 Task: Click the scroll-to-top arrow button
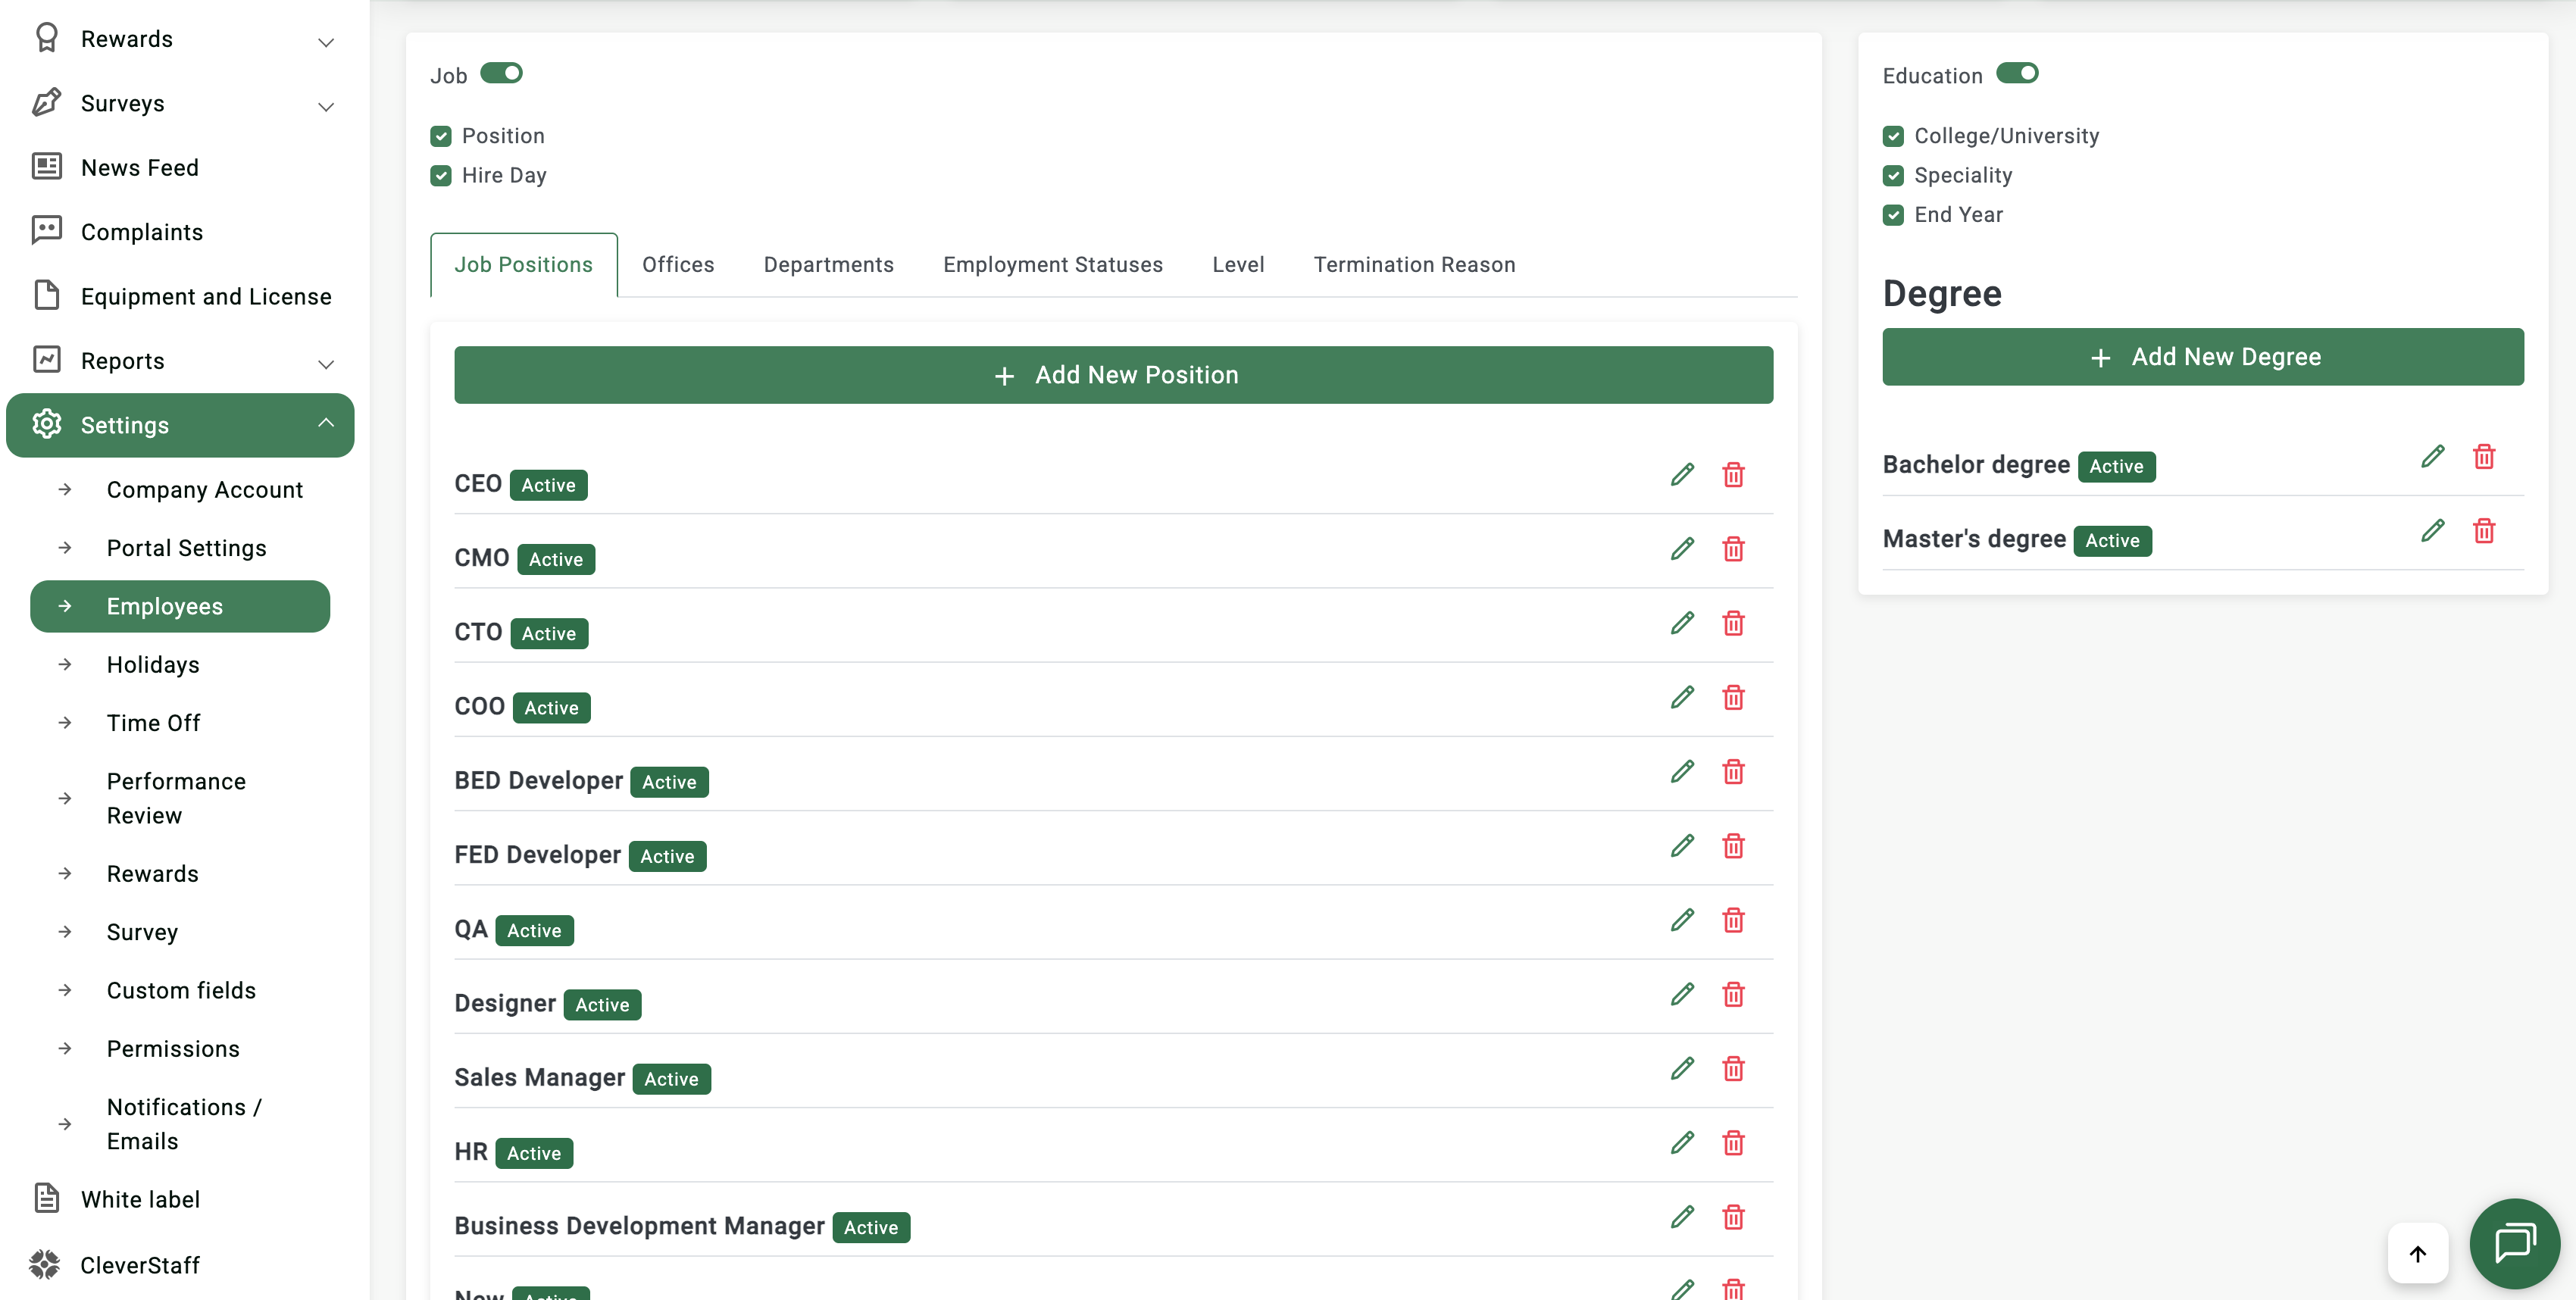coord(2418,1253)
